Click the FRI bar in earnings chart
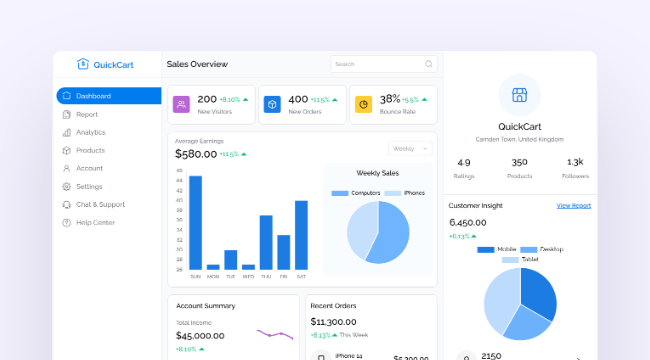 click(284, 253)
